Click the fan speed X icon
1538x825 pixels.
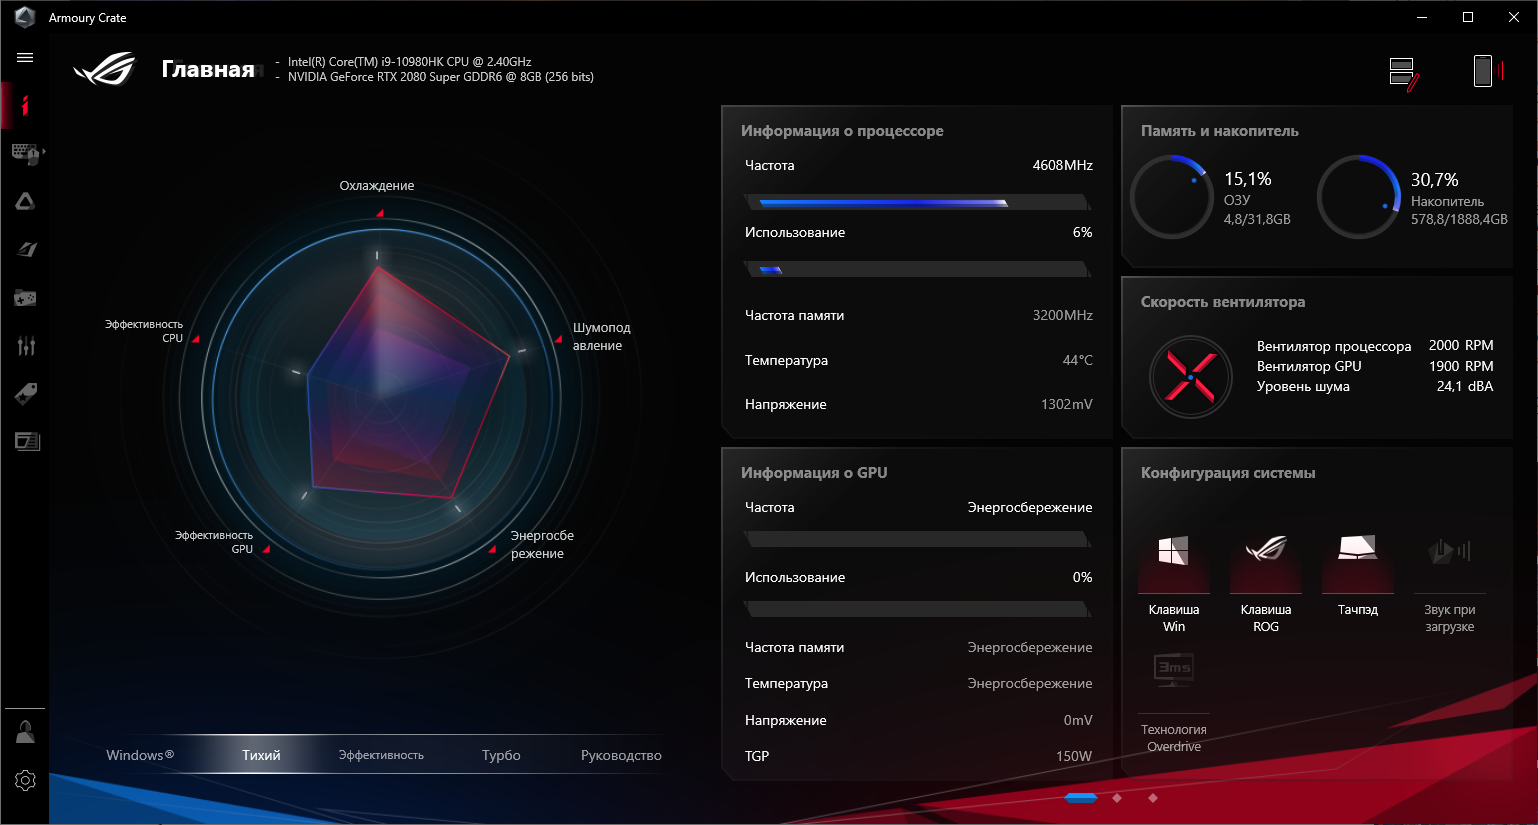pyautogui.click(x=1190, y=377)
